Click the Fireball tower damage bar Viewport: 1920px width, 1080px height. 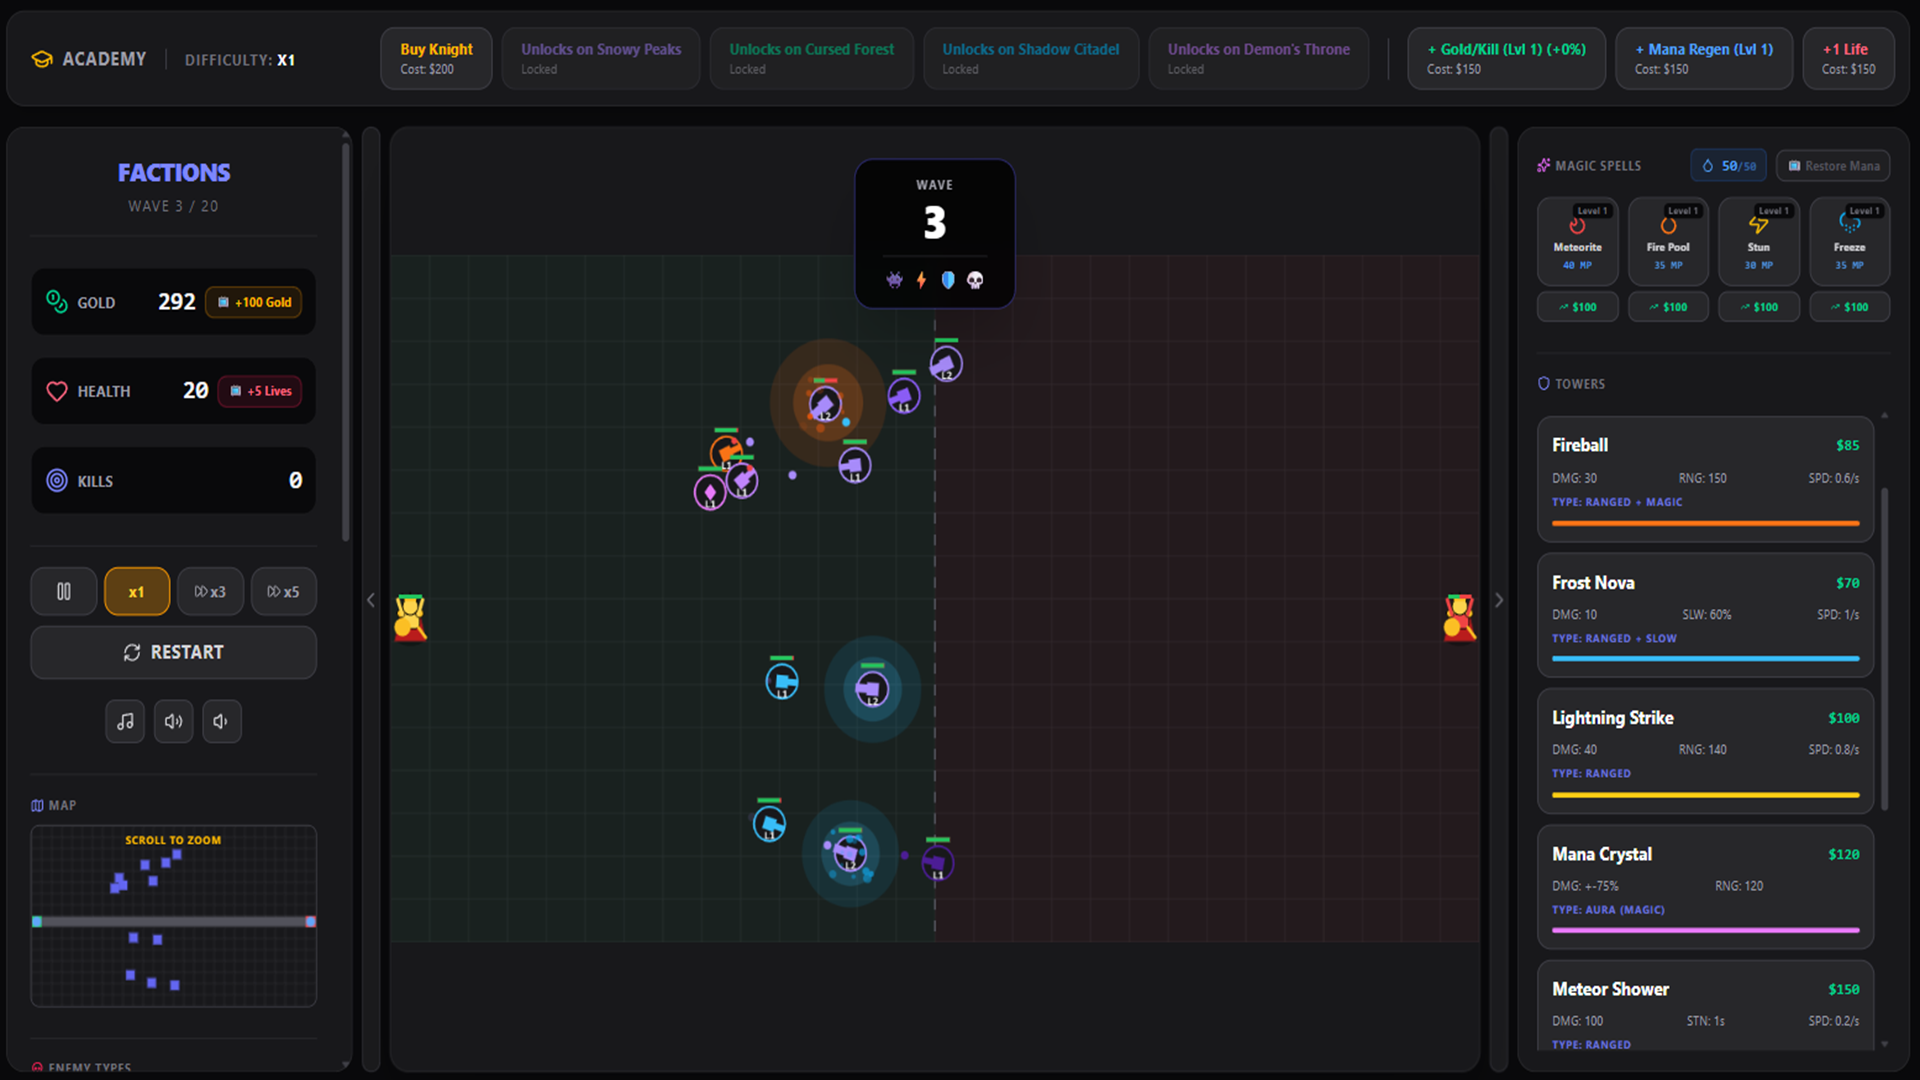pyautogui.click(x=1704, y=522)
